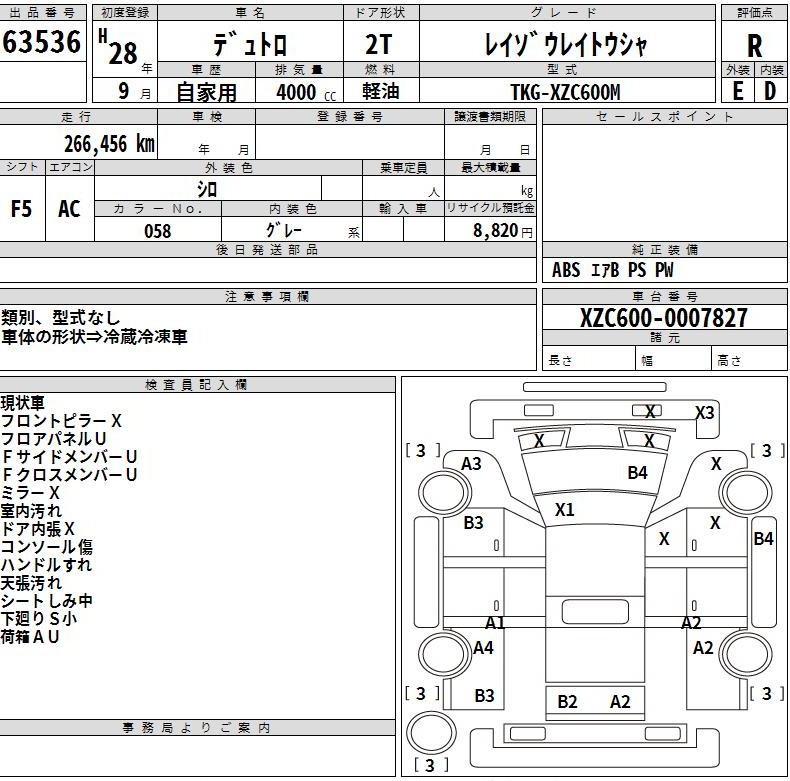Click the A3 damage mark on the diagram
Viewport: 790px width, 781px height.
[471, 463]
